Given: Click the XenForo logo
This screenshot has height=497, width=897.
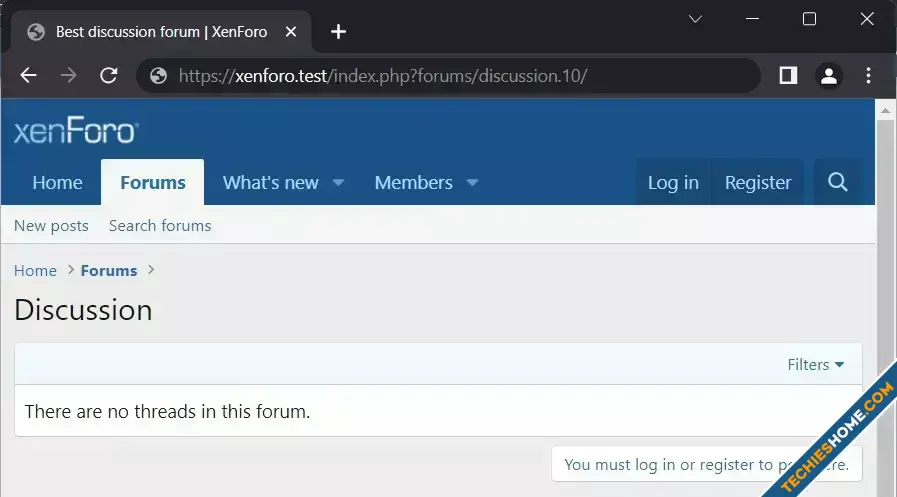Looking at the screenshot, I should (76, 130).
